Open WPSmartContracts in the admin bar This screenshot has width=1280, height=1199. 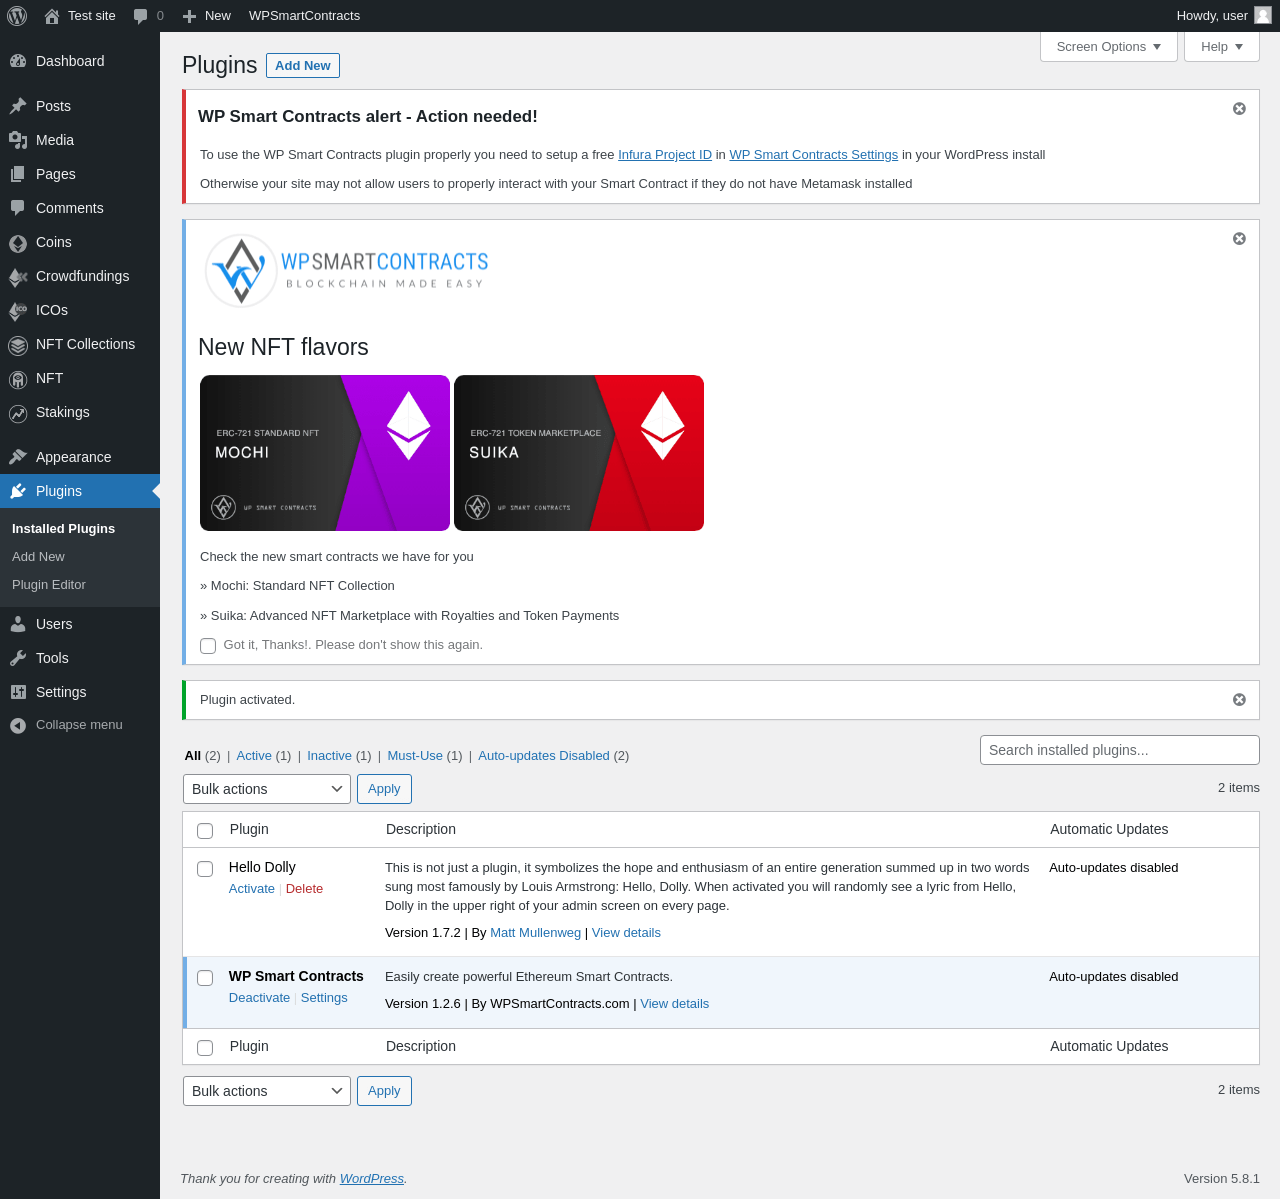[x=304, y=16]
